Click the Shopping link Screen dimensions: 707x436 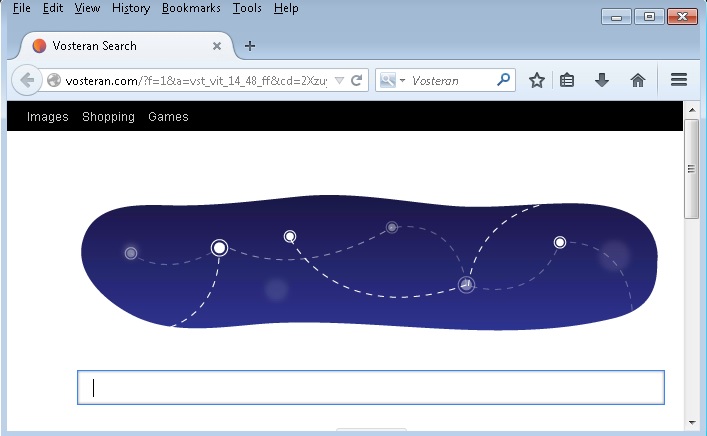[108, 117]
